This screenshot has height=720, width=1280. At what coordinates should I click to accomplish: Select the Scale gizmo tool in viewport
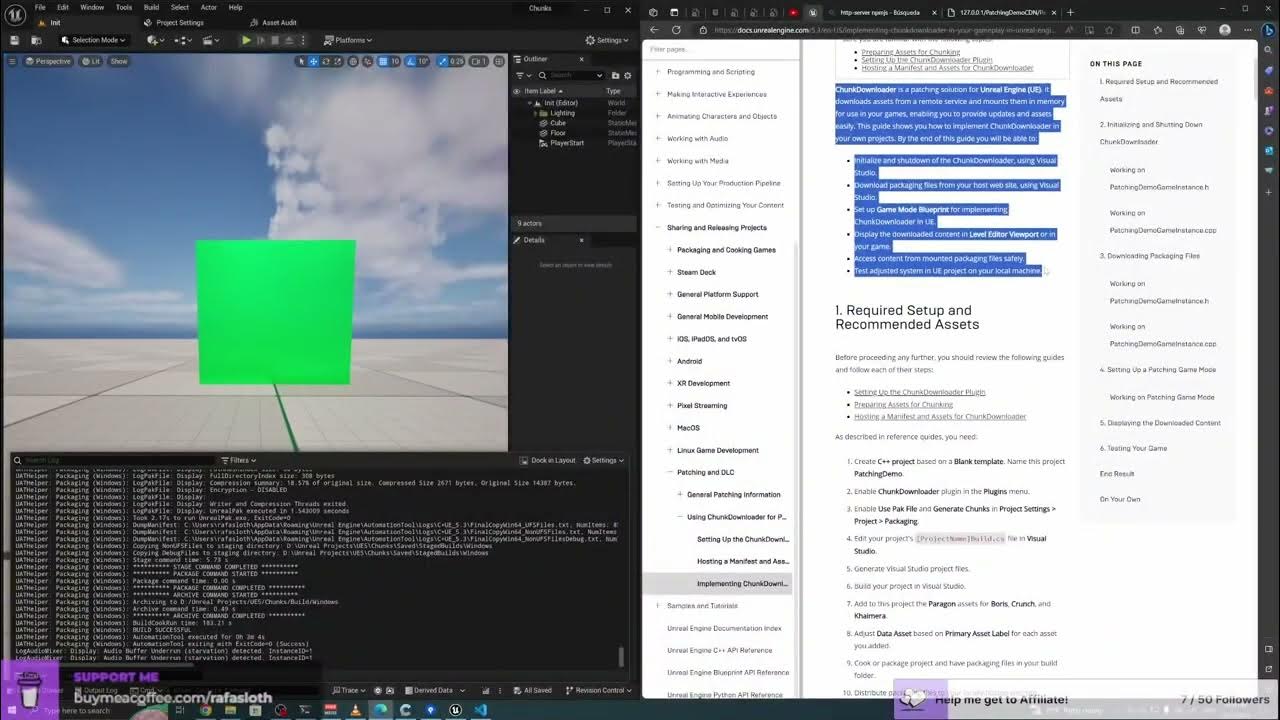(x=338, y=61)
